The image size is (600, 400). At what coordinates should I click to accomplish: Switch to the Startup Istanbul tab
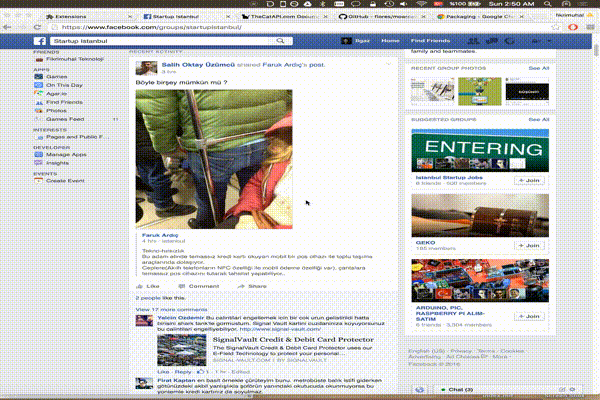(186, 16)
